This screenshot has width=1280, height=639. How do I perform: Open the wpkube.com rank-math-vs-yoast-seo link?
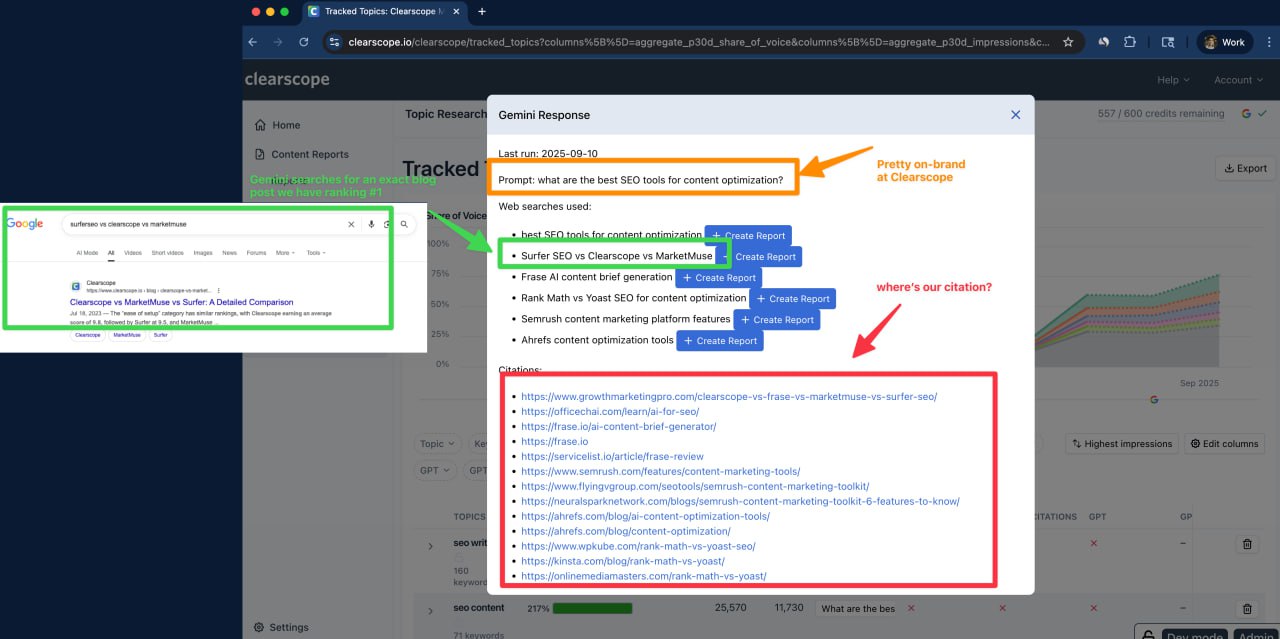click(638, 547)
